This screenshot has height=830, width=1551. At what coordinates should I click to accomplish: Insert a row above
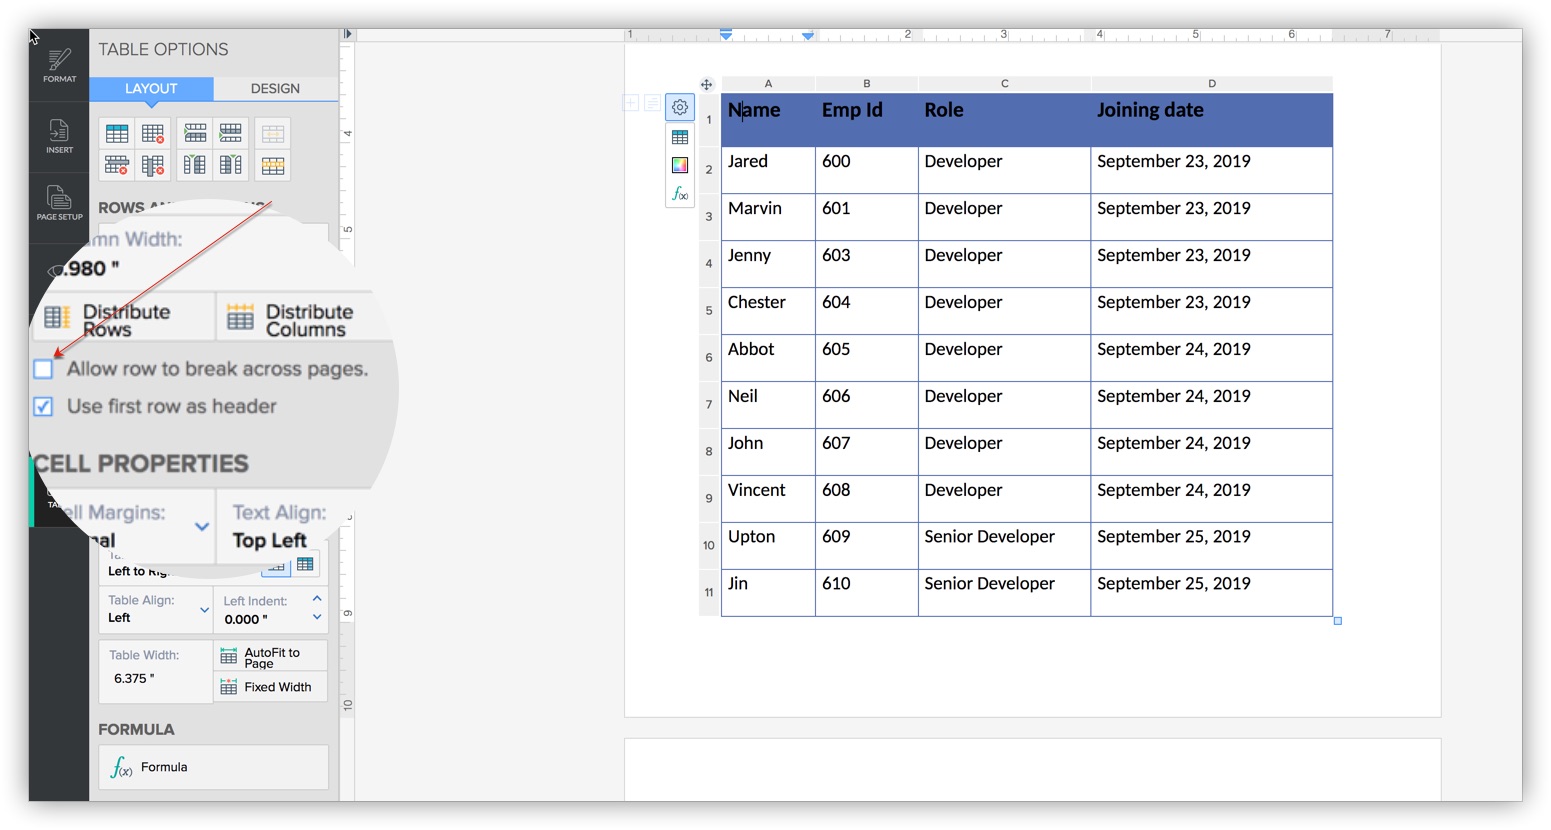(195, 133)
